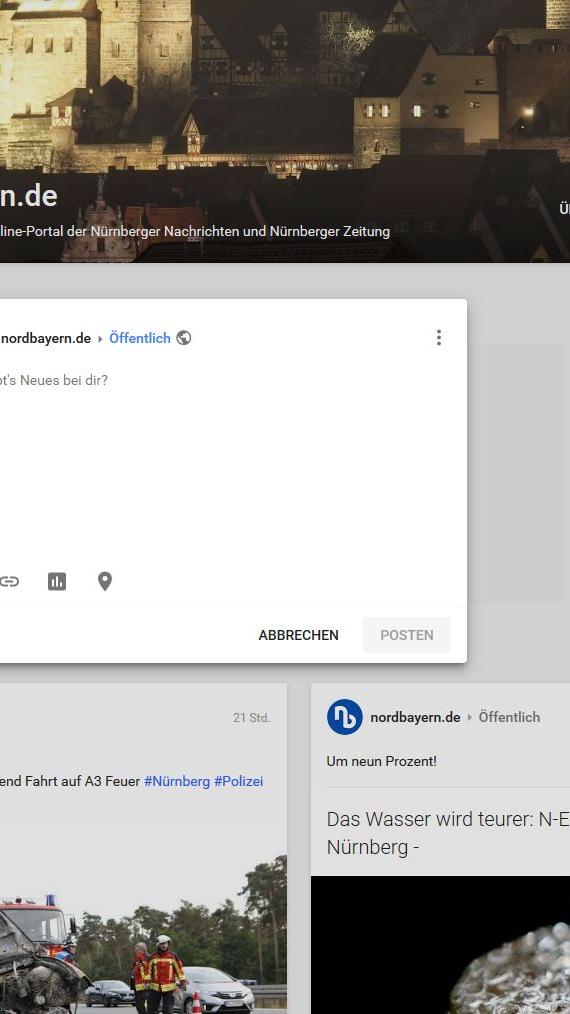Click the globe icon beside Öffentlich
This screenshot has height=1014, width=570.
[x=184, y=338]
